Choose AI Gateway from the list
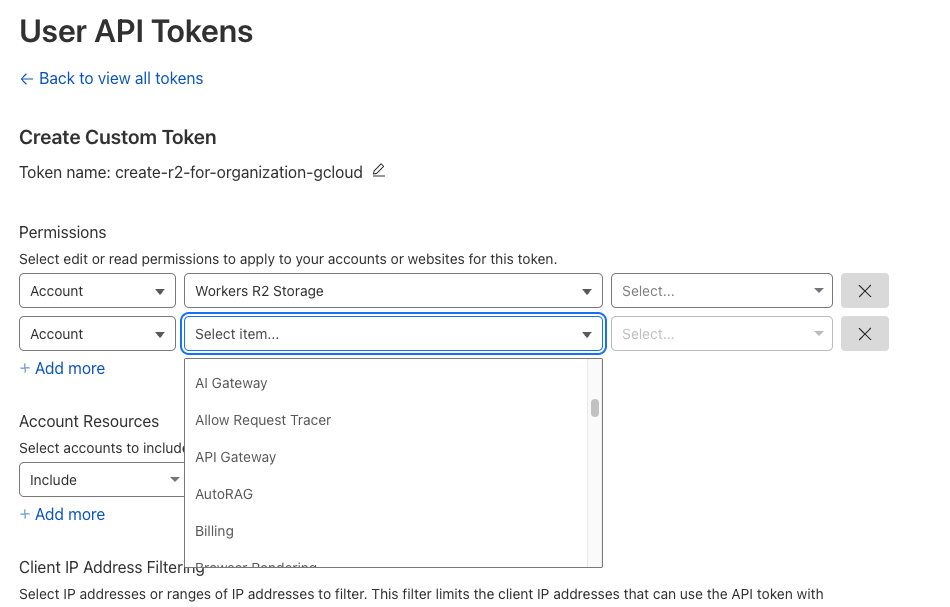950x607 pixels. 231,383
